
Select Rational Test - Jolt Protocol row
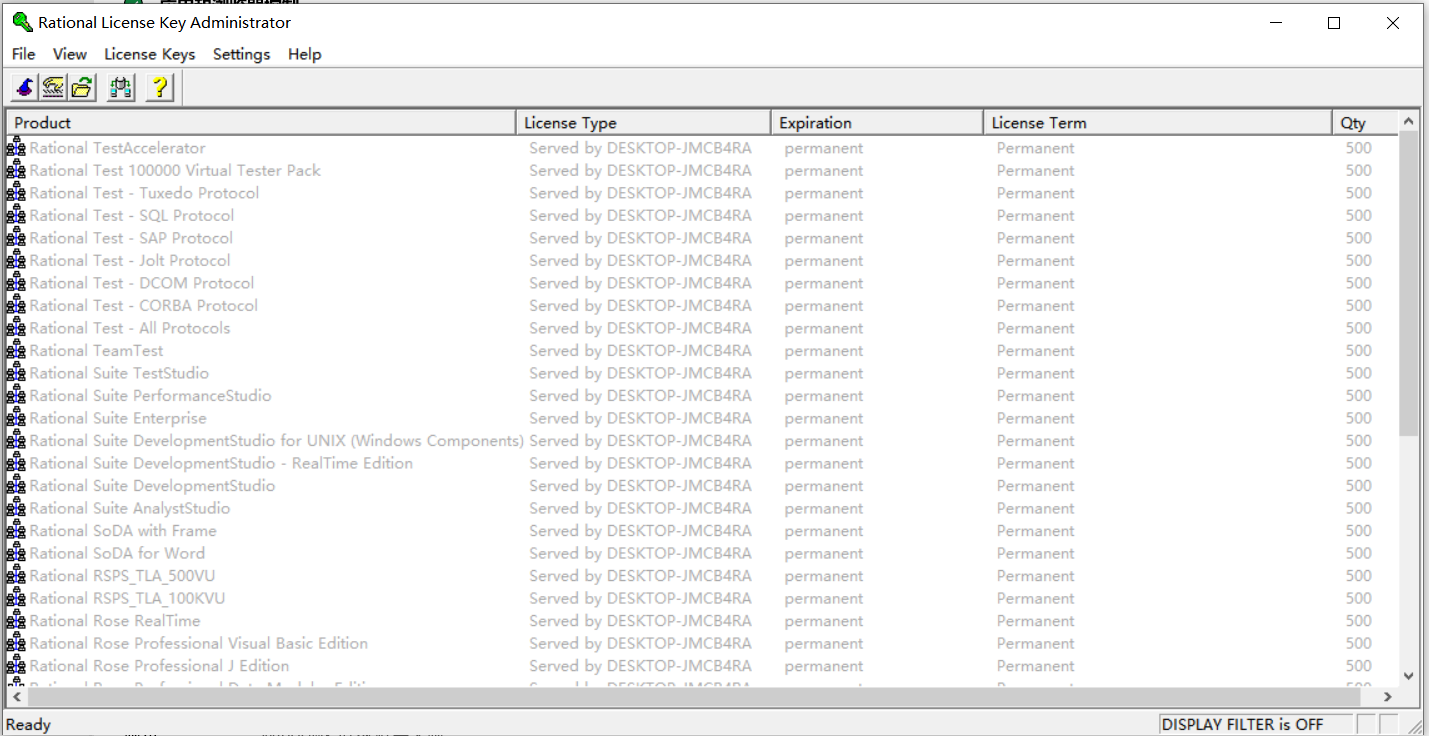tap(702, 261)
